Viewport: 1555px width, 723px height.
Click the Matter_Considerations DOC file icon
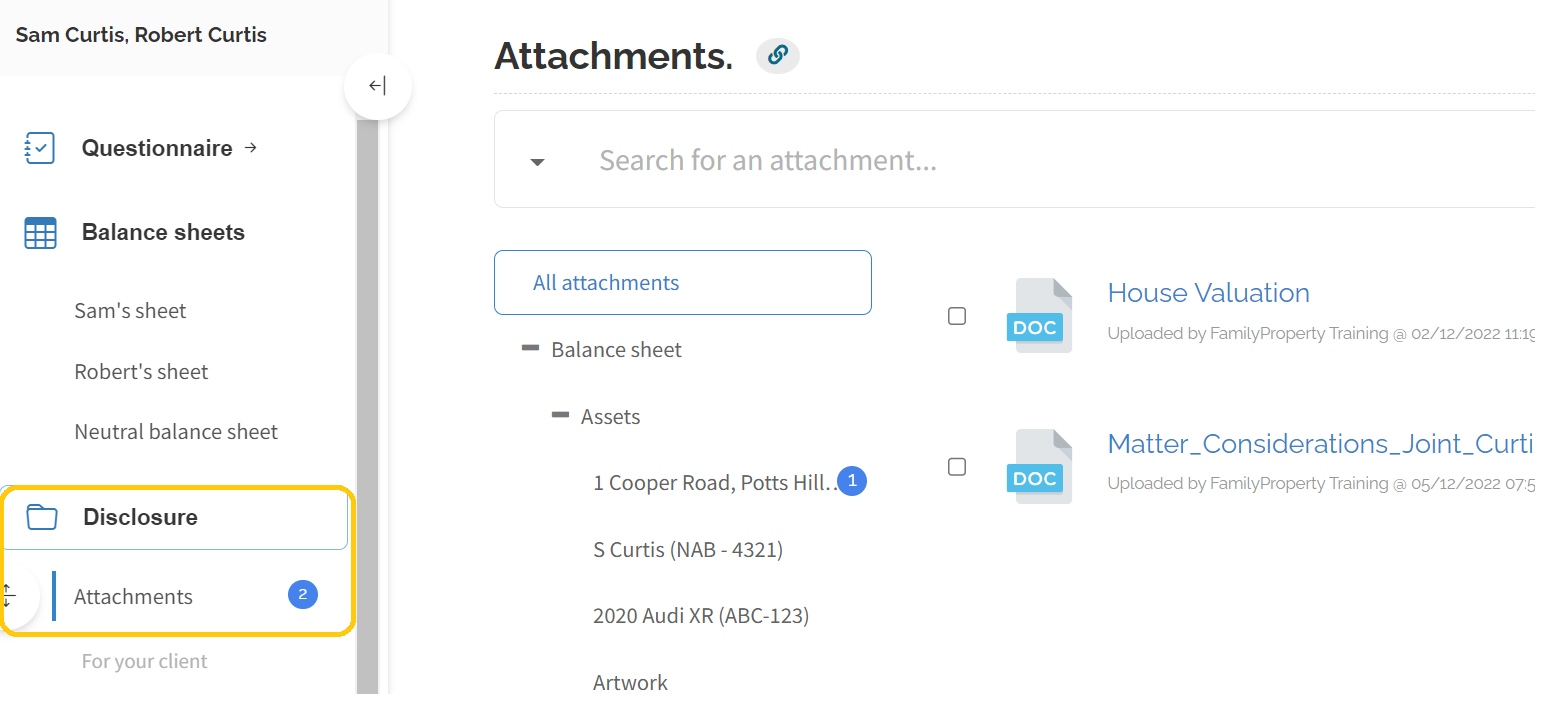pos(1040,466)
